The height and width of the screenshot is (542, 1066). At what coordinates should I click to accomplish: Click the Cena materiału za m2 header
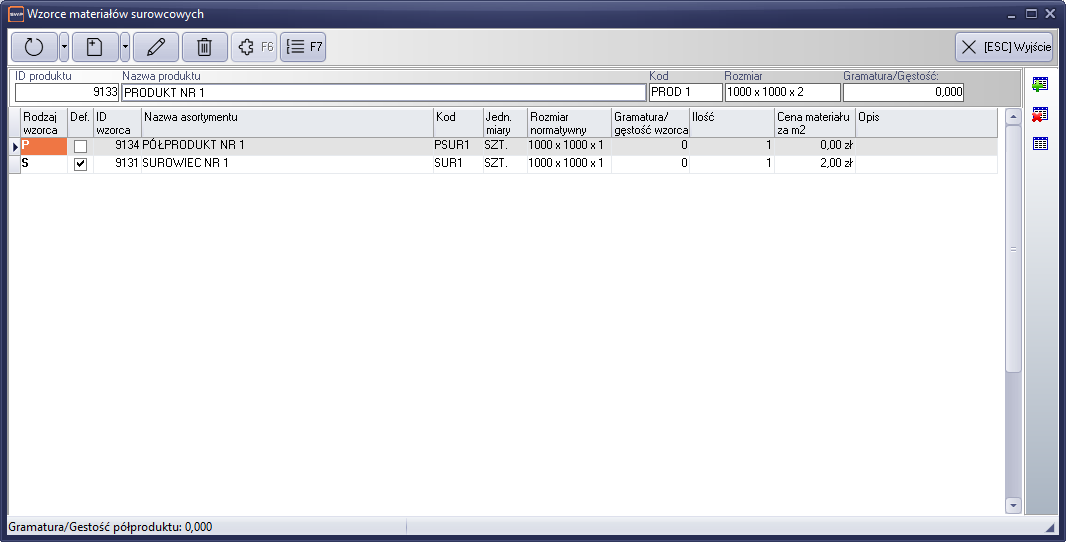click(x=814, y=123)
